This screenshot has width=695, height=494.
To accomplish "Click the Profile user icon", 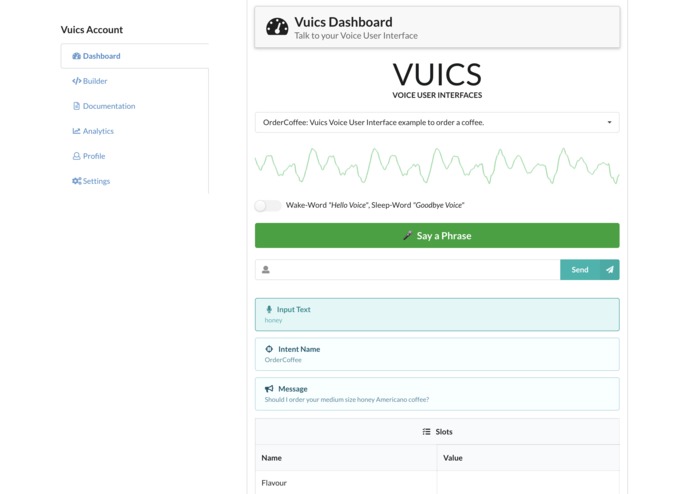I will point(76,156).
